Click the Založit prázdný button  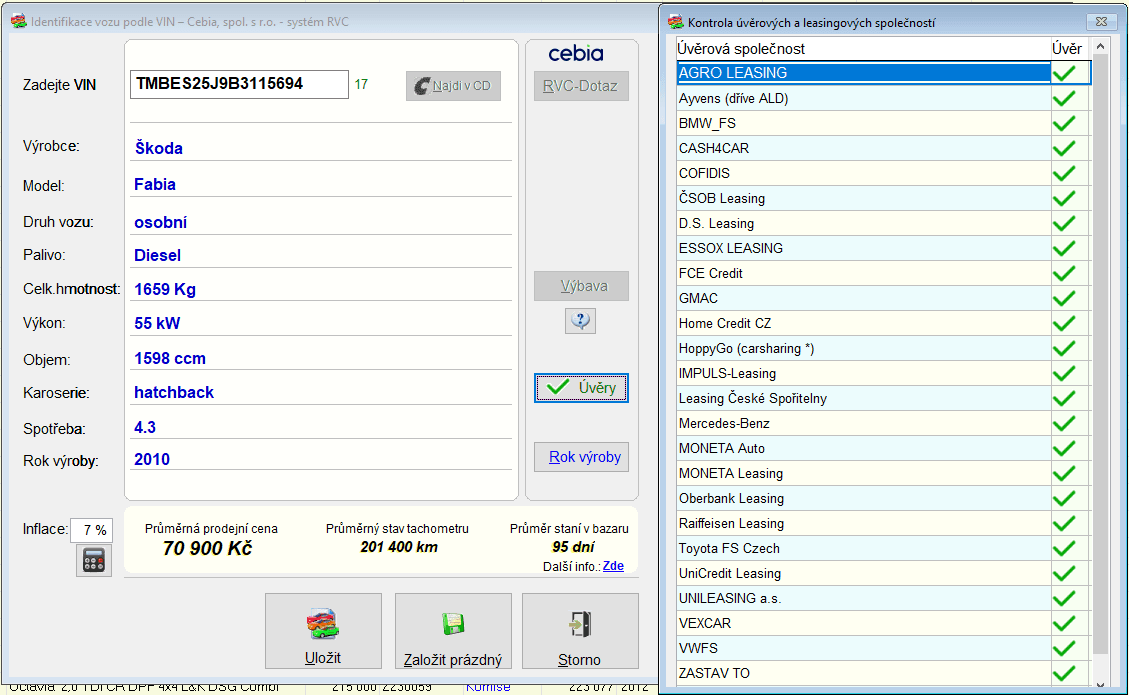point(453,631)
